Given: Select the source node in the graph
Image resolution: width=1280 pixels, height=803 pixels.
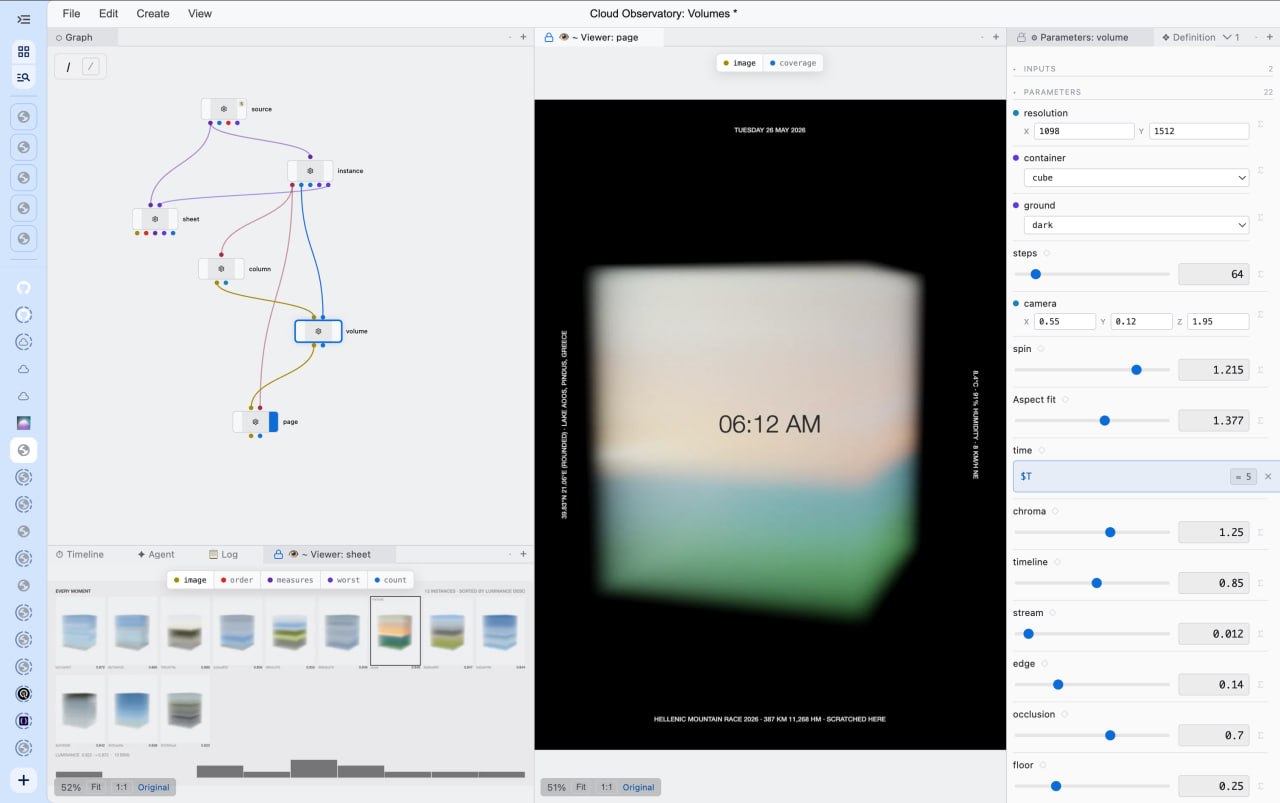Looking at the screenshot, I should click(223, 109).
